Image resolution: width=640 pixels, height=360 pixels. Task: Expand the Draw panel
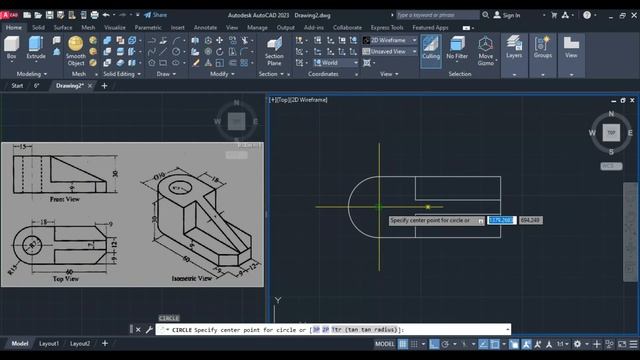pos(166,74)
